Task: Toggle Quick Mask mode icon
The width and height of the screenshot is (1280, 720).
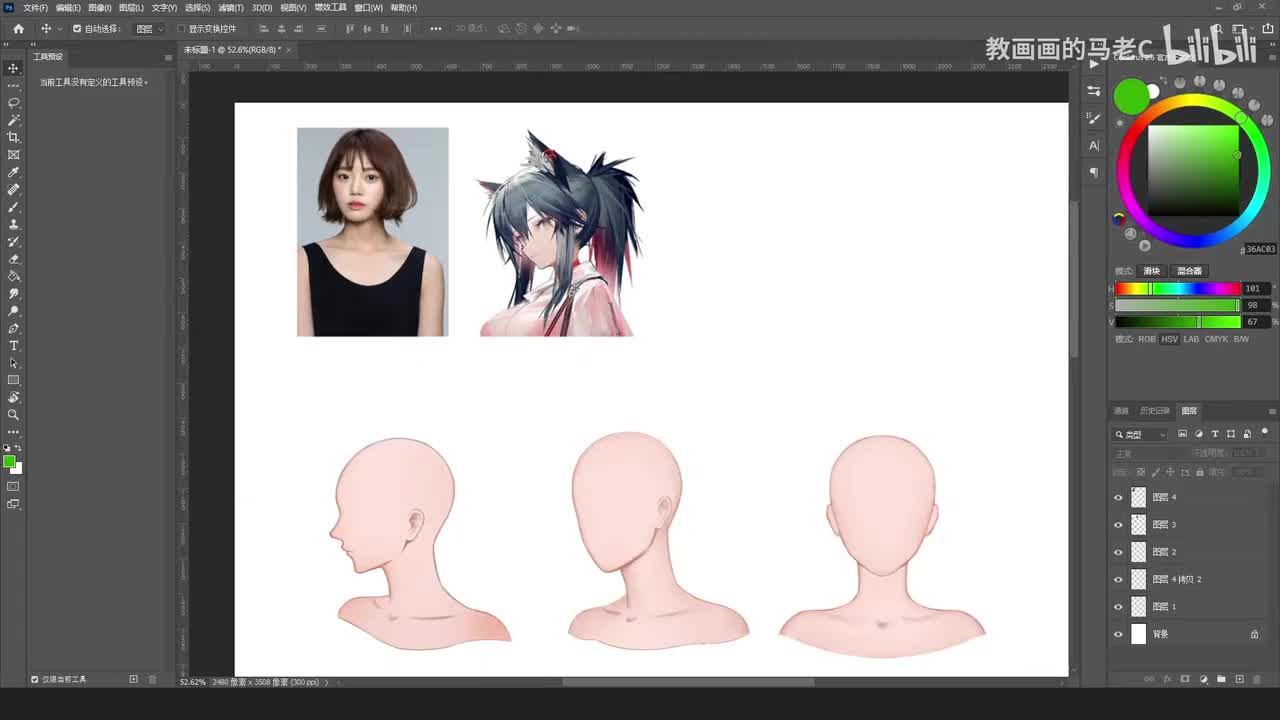Action: pos(13,487)
